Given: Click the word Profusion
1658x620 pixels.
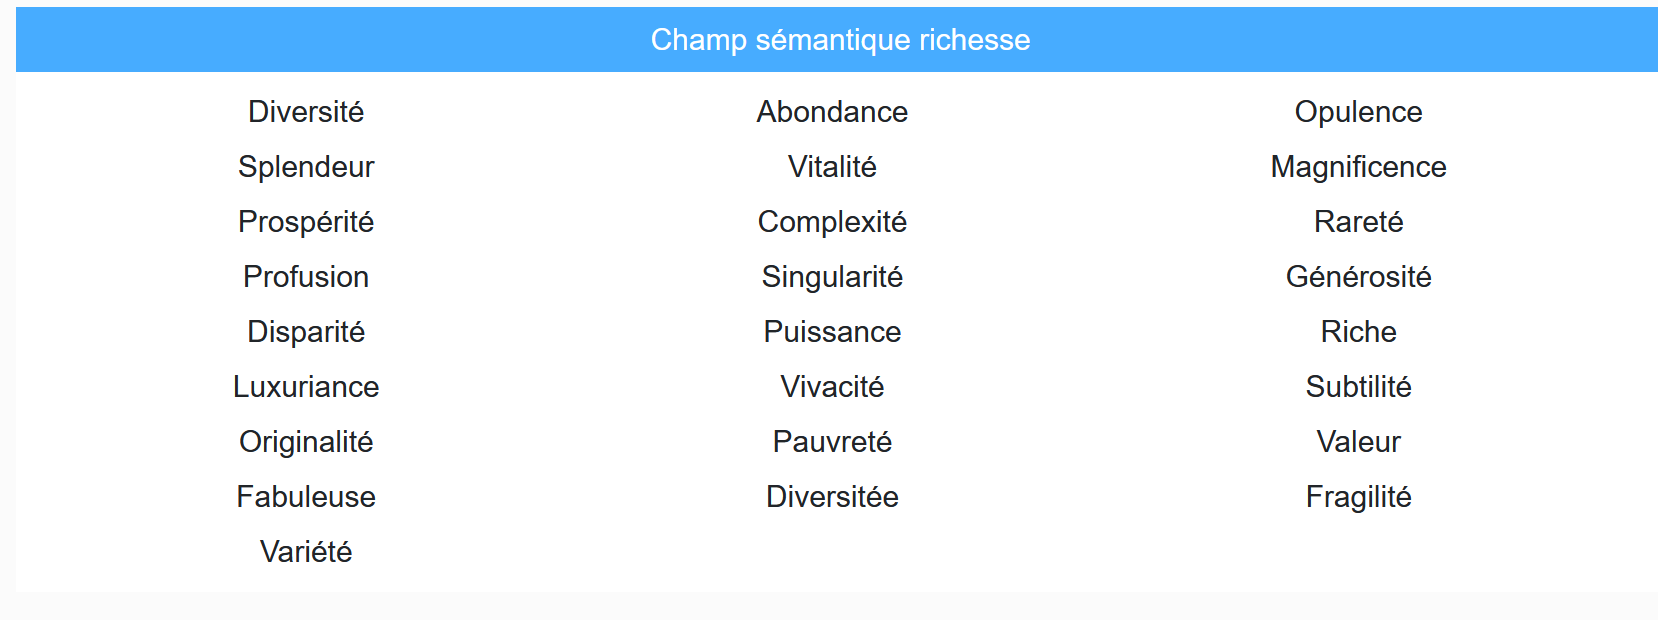Looking at the screenshot, I should tap(306, 277).
